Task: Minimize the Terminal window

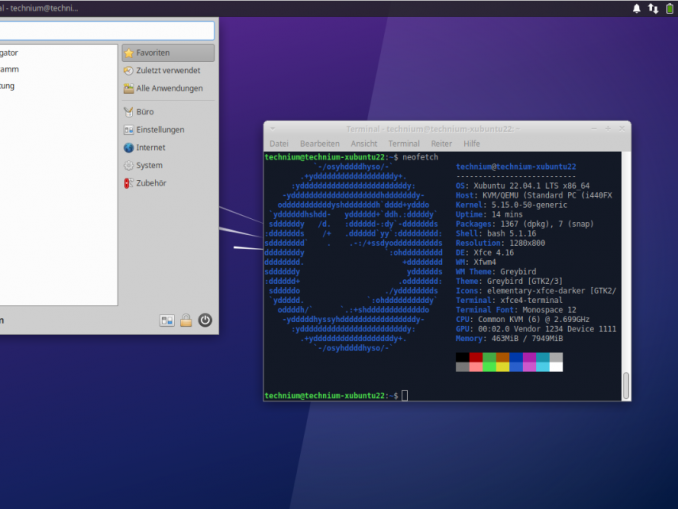Action: click(x=594, y=128)
